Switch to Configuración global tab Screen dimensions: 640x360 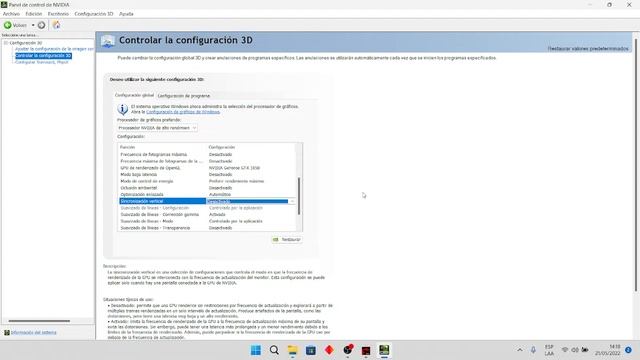point(134,95)
